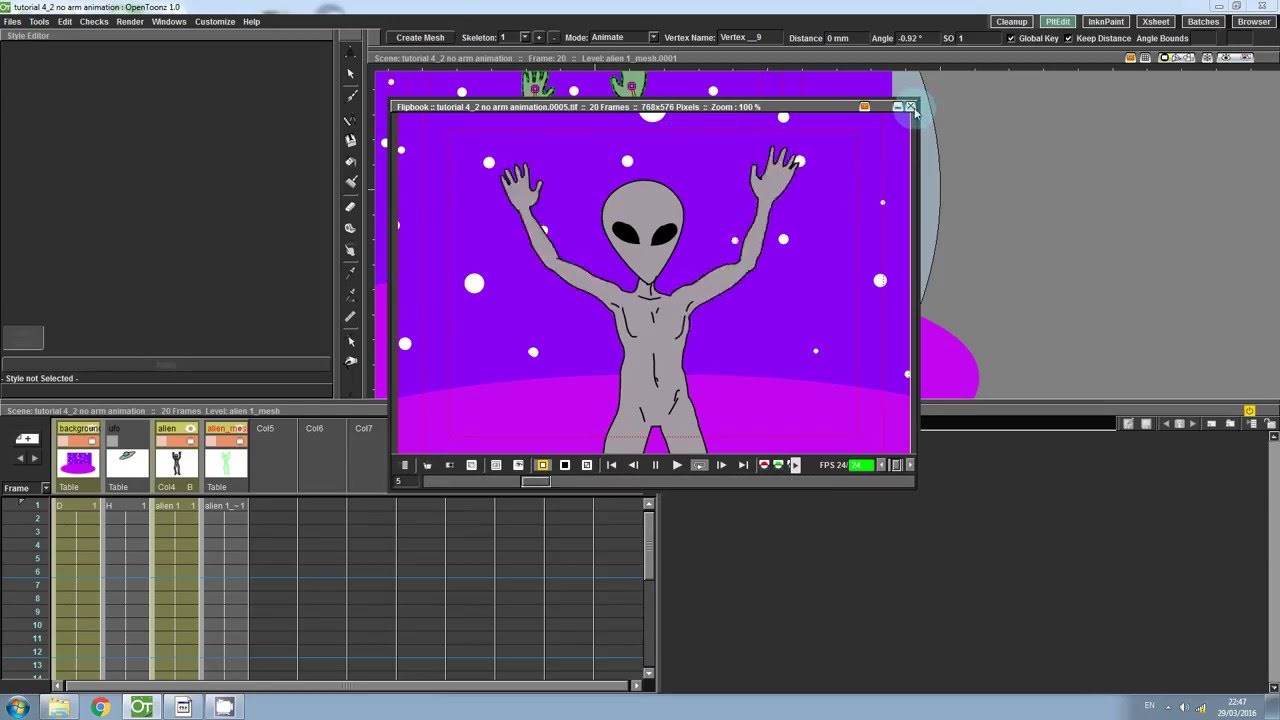Click the Flipbook snapshot icon
1280x720 pixels.
coord(450,465)
